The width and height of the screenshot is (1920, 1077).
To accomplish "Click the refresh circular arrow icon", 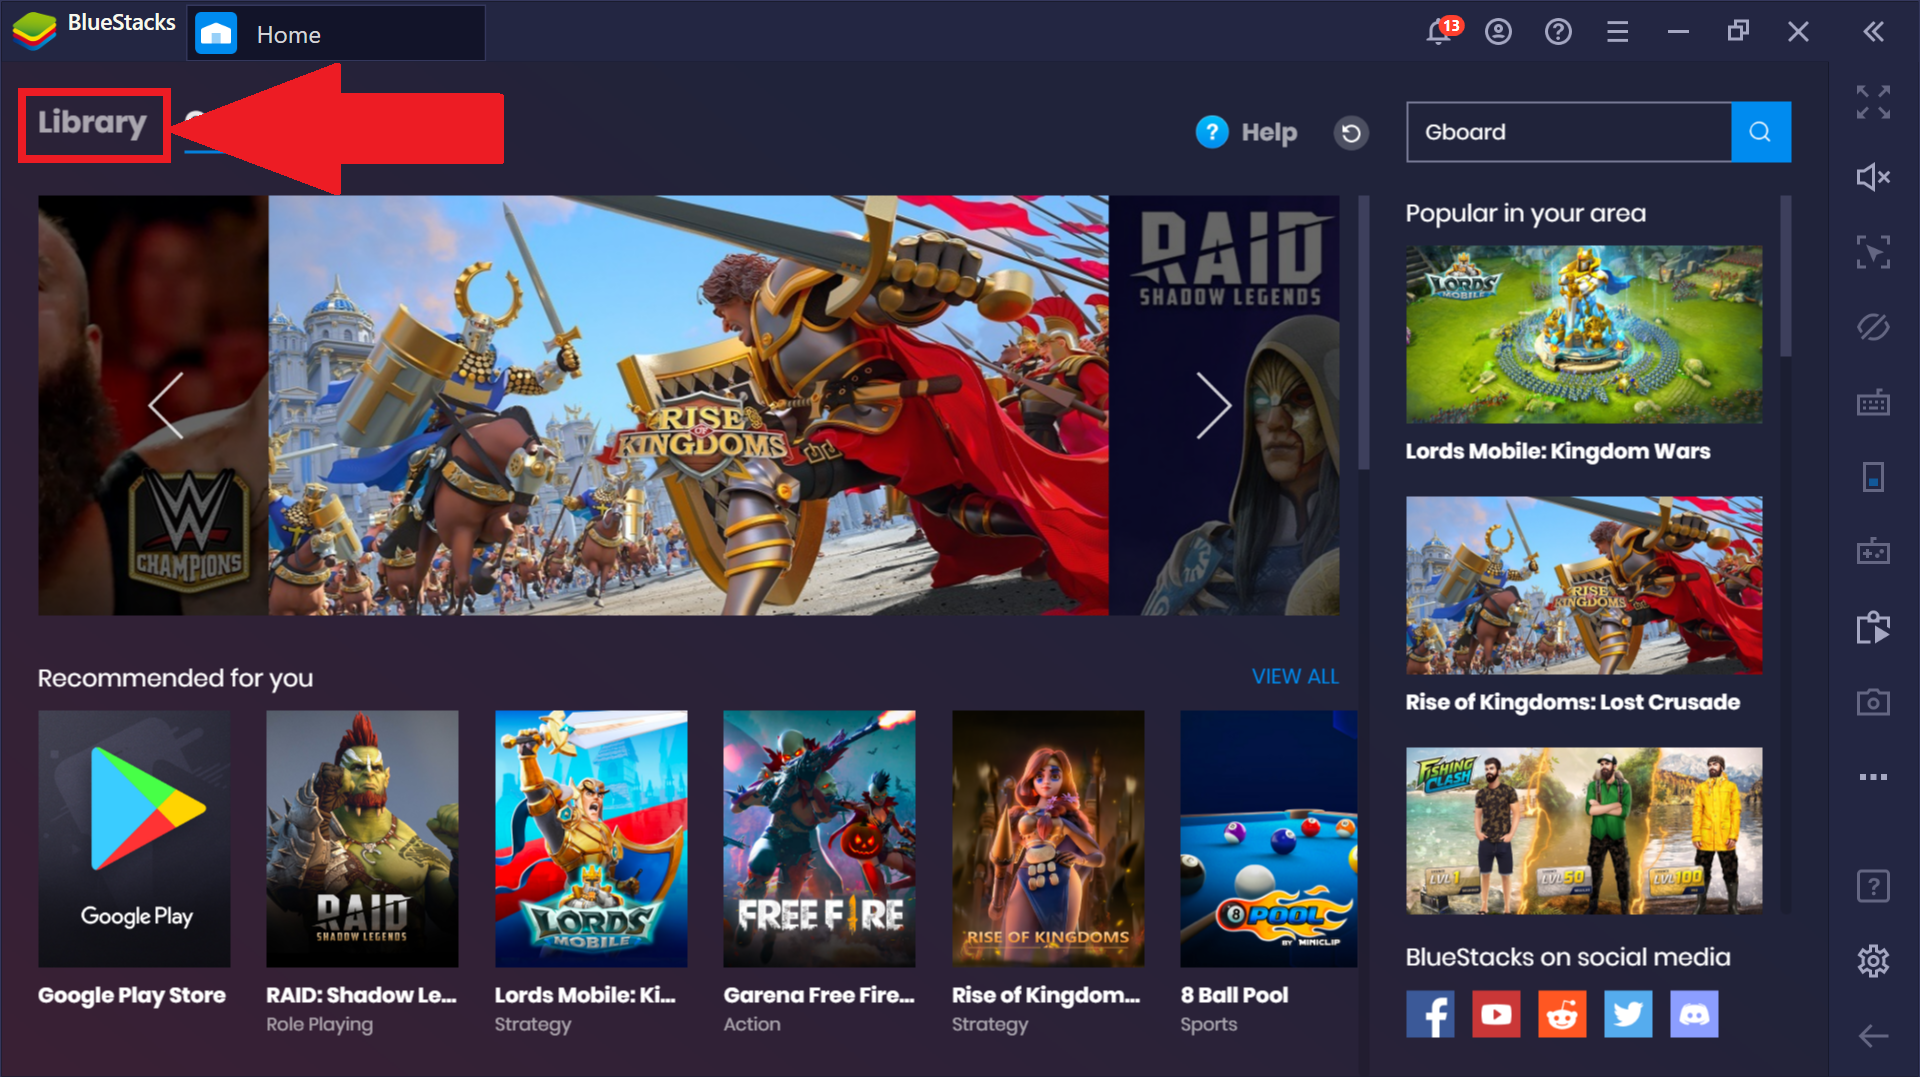I will click(x=1351, y=132).
